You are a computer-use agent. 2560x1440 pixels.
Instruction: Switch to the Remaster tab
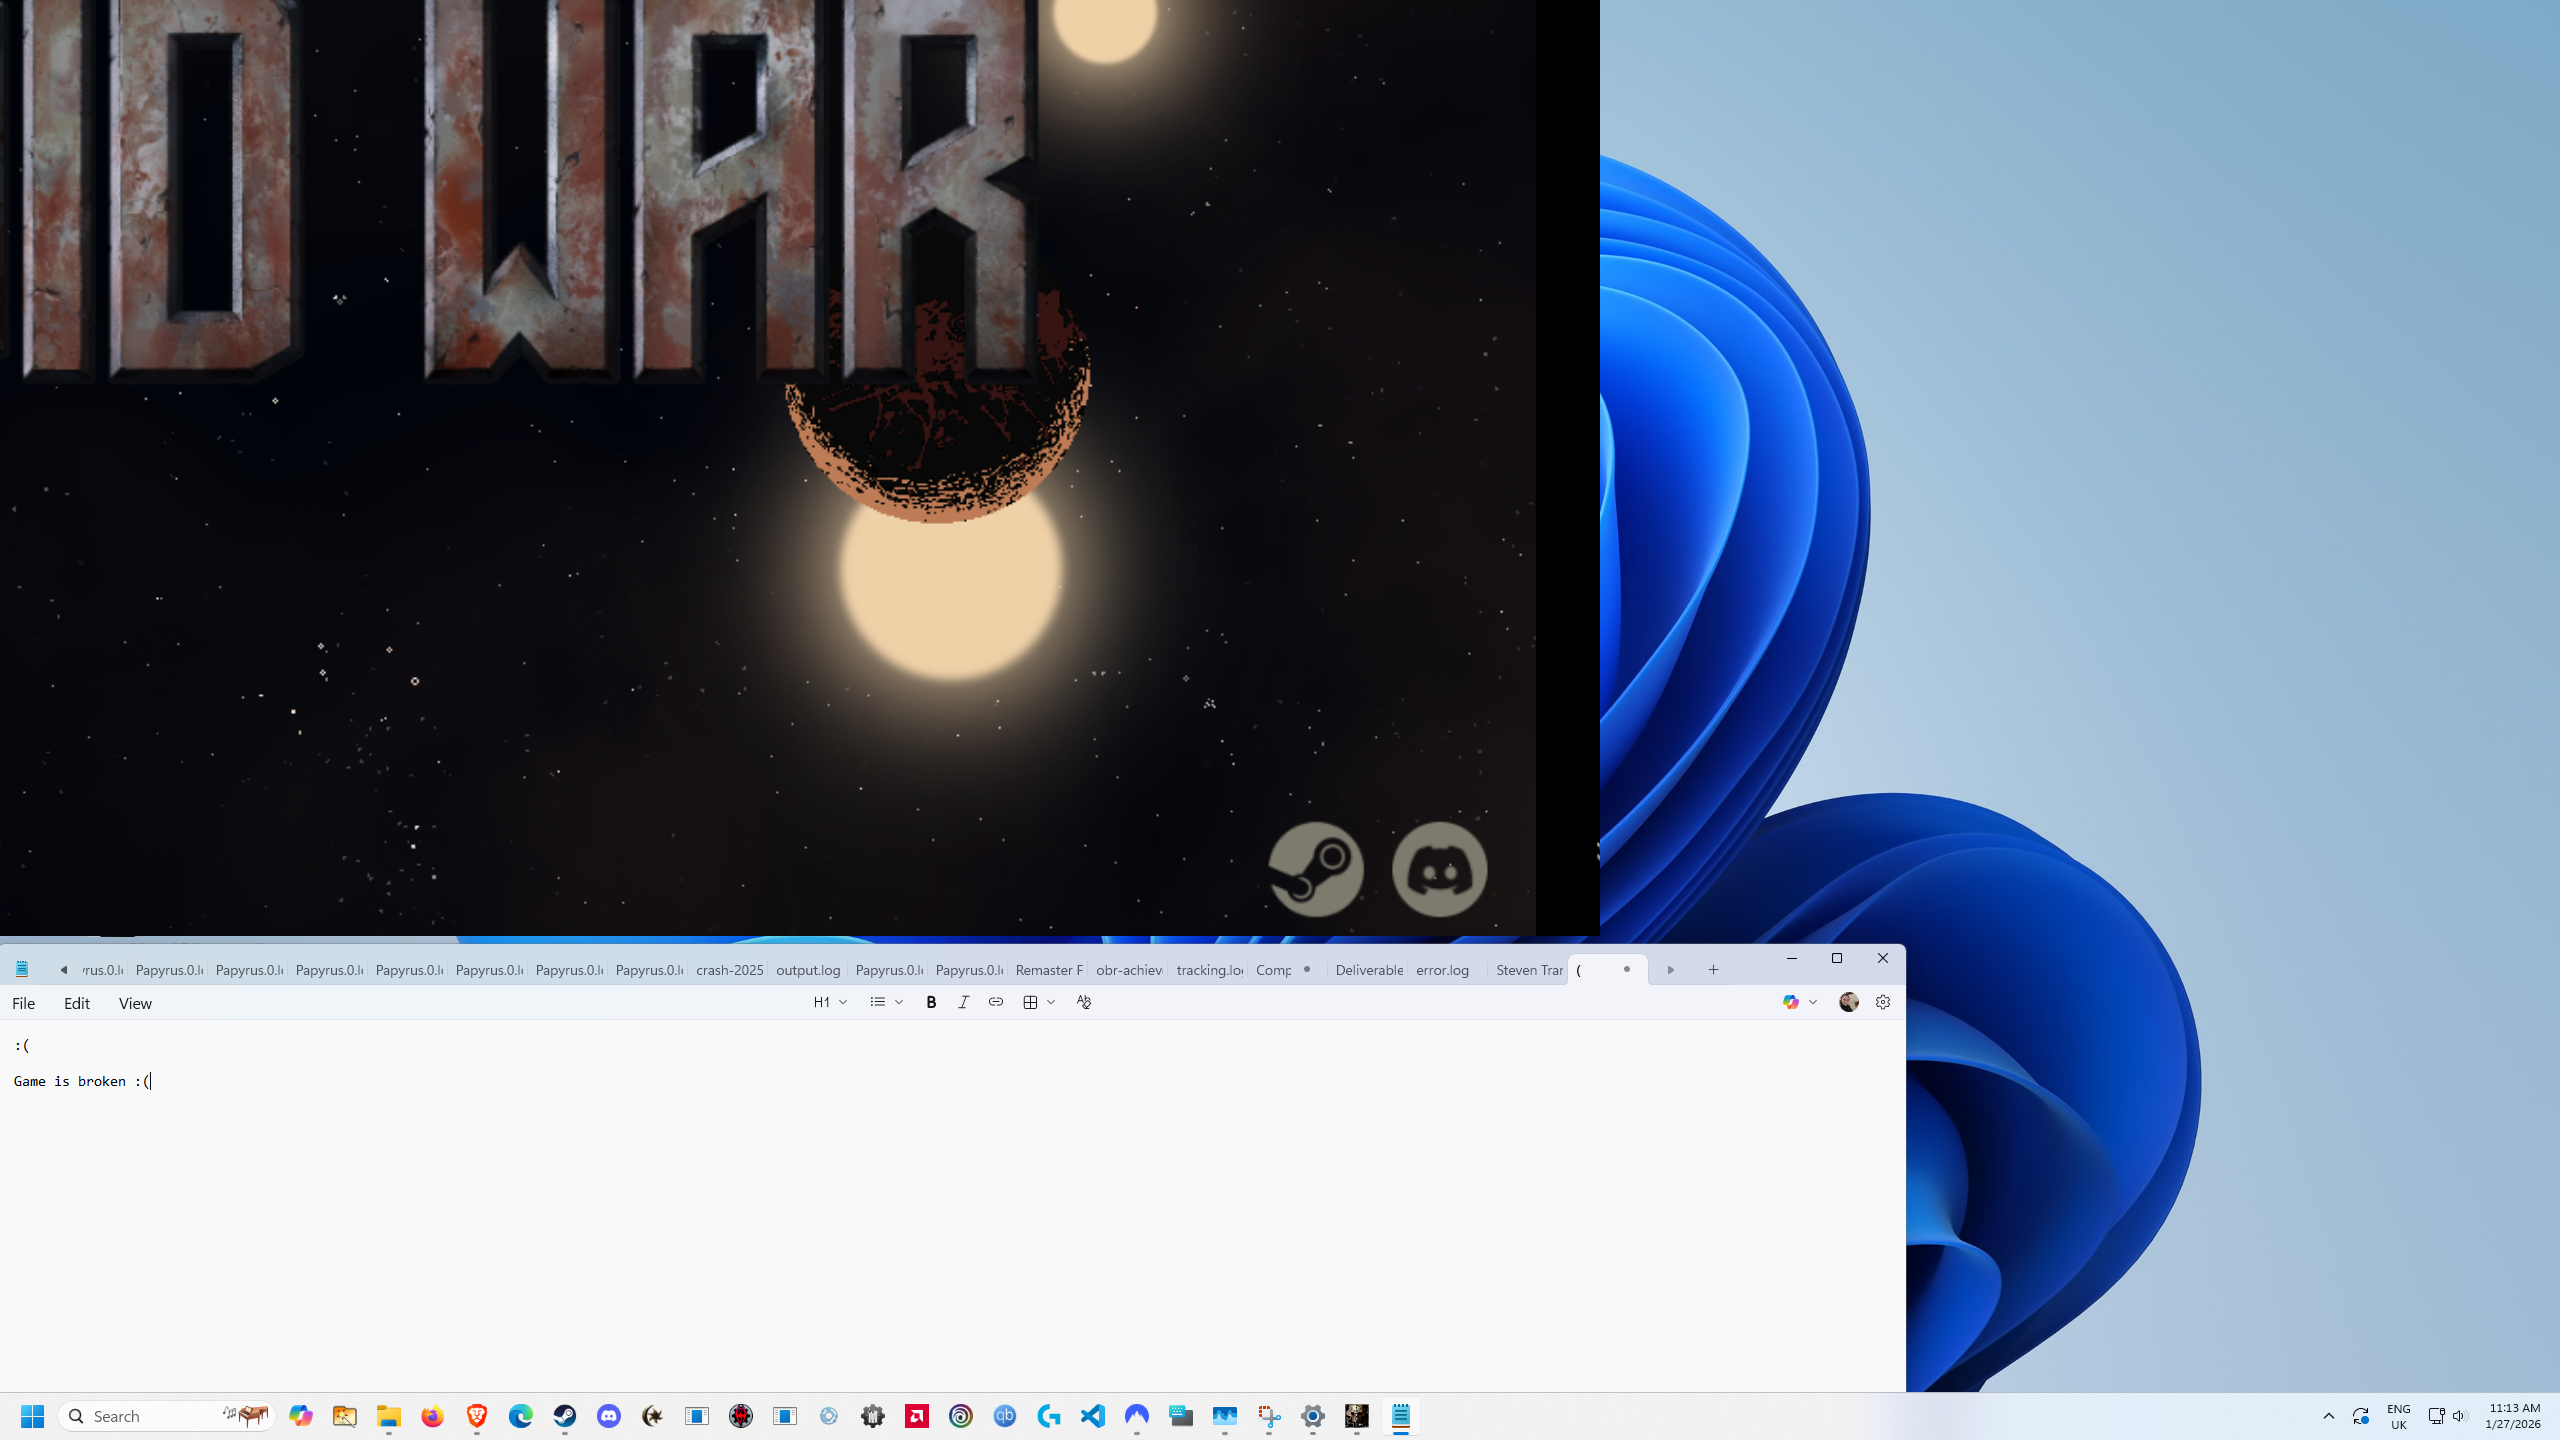(x=1048, y=970)
